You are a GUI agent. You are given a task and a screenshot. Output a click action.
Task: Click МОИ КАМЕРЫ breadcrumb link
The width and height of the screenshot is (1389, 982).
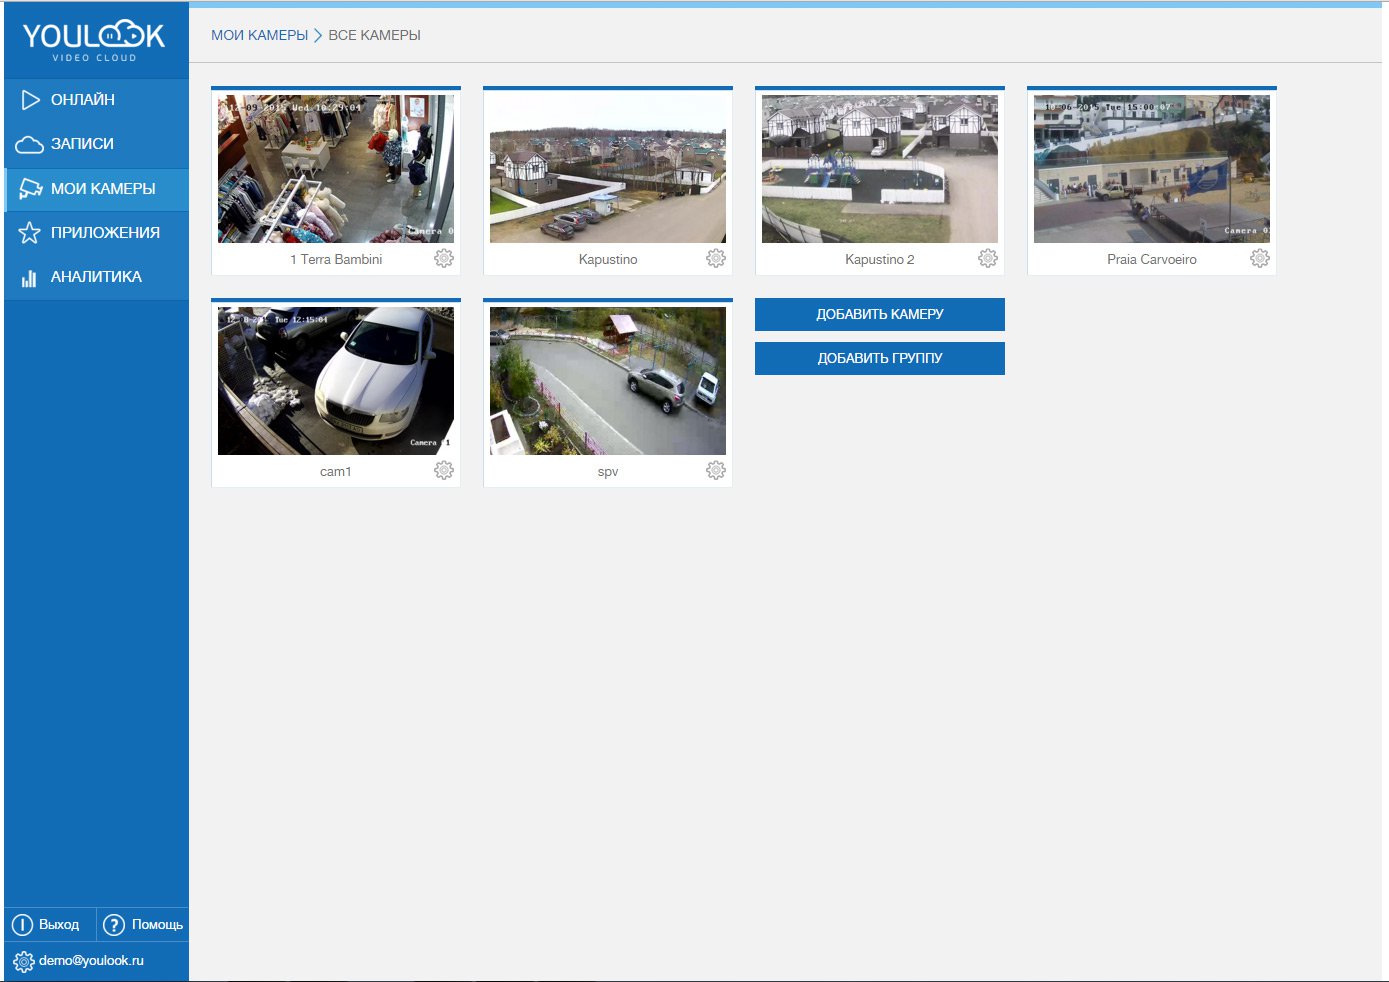tap(259, 35)
